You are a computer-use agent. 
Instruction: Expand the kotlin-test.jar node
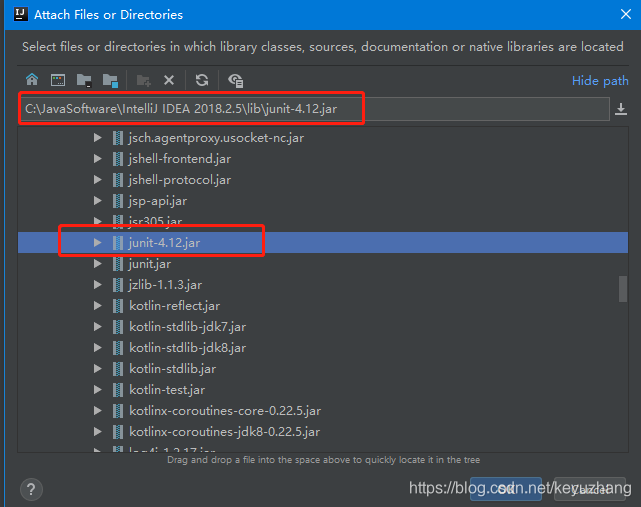97,390
